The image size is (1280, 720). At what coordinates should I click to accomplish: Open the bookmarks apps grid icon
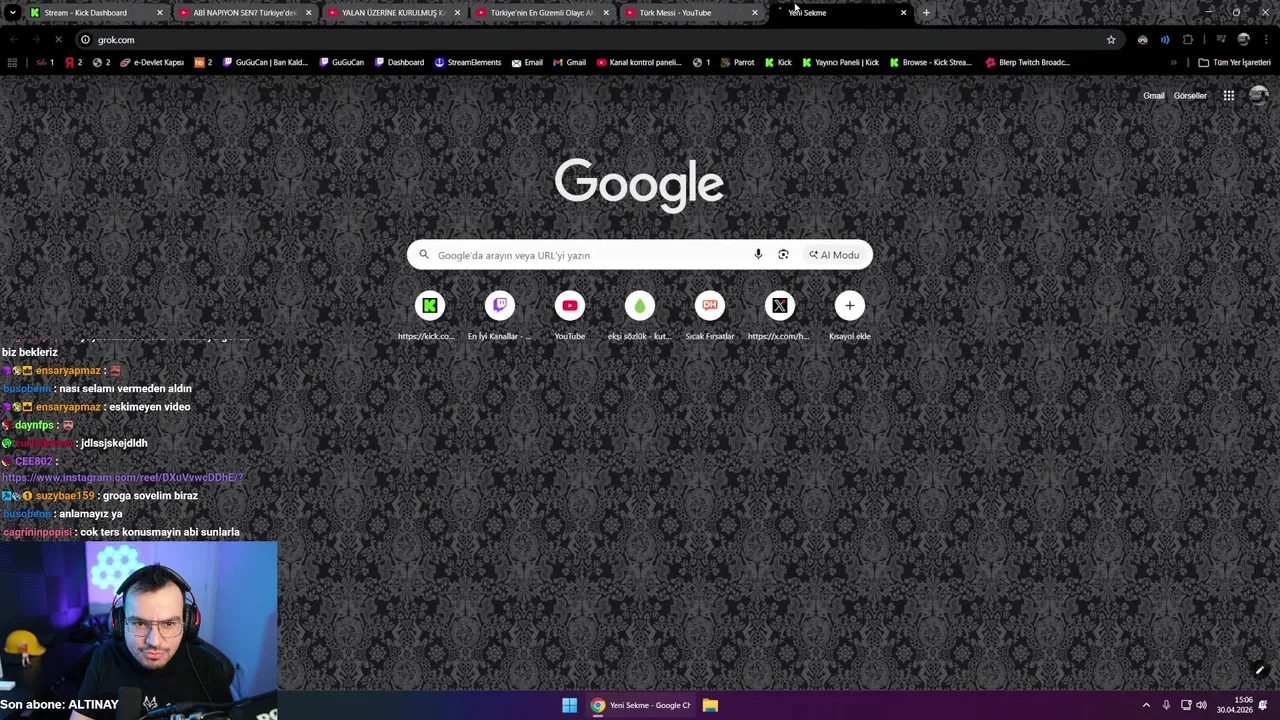[x=12, y=62]
